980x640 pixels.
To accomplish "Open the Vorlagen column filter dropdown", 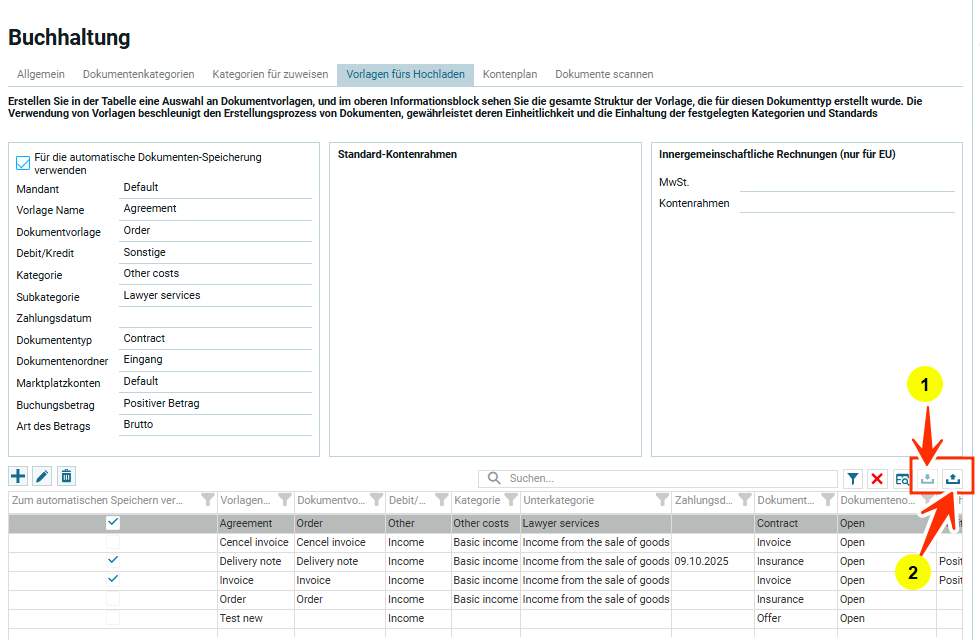I will [284, 500].
